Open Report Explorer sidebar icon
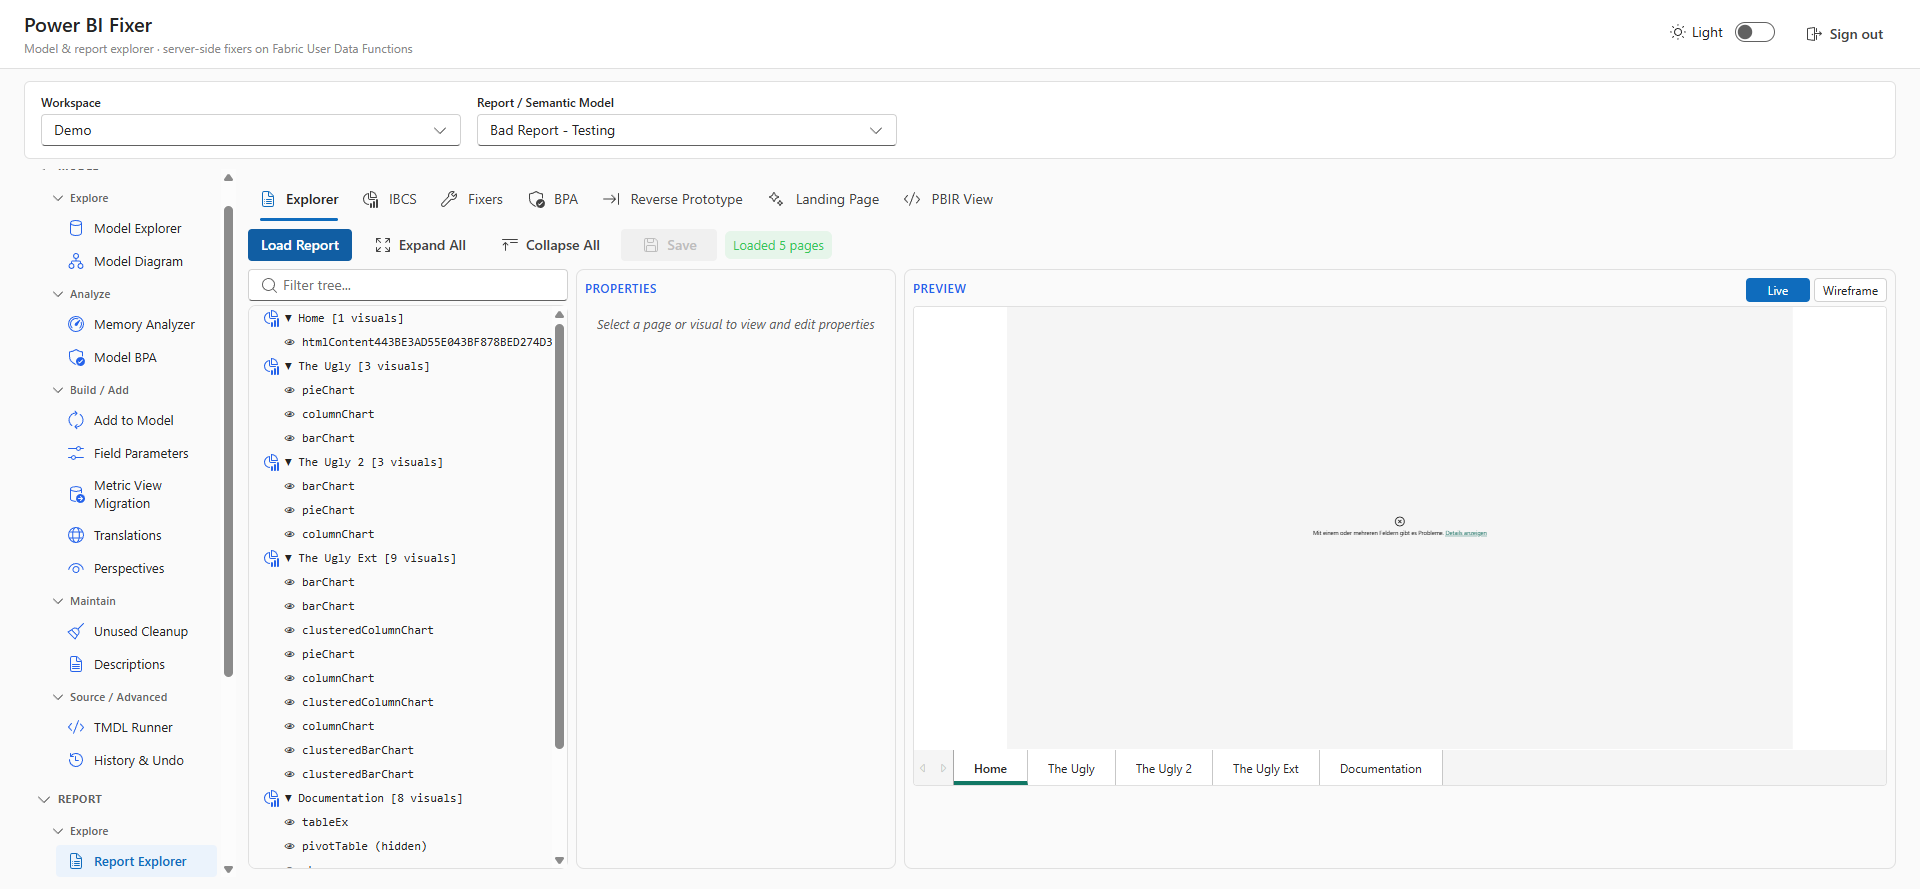This screenshot has height=889, width=1920. (x=76, y=861)
